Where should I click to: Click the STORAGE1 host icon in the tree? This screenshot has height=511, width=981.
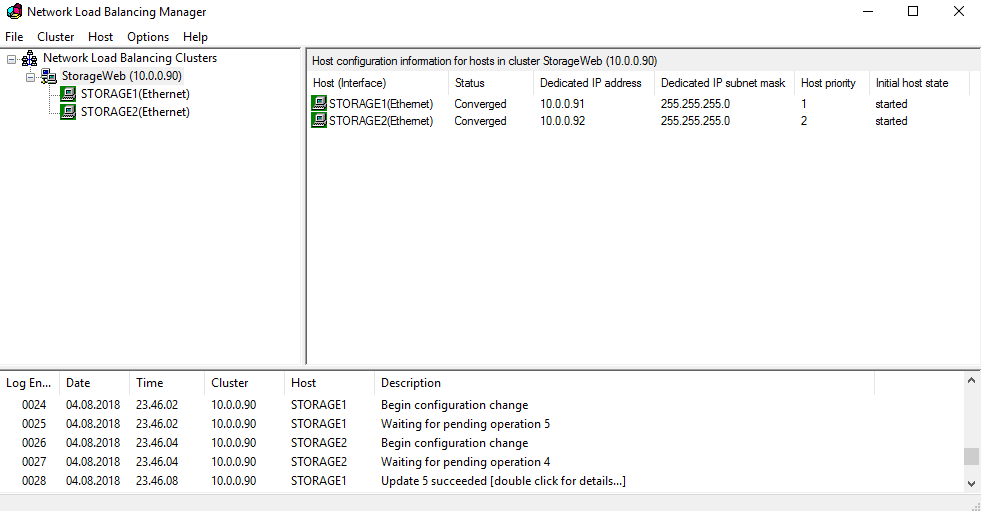point(68,94)
